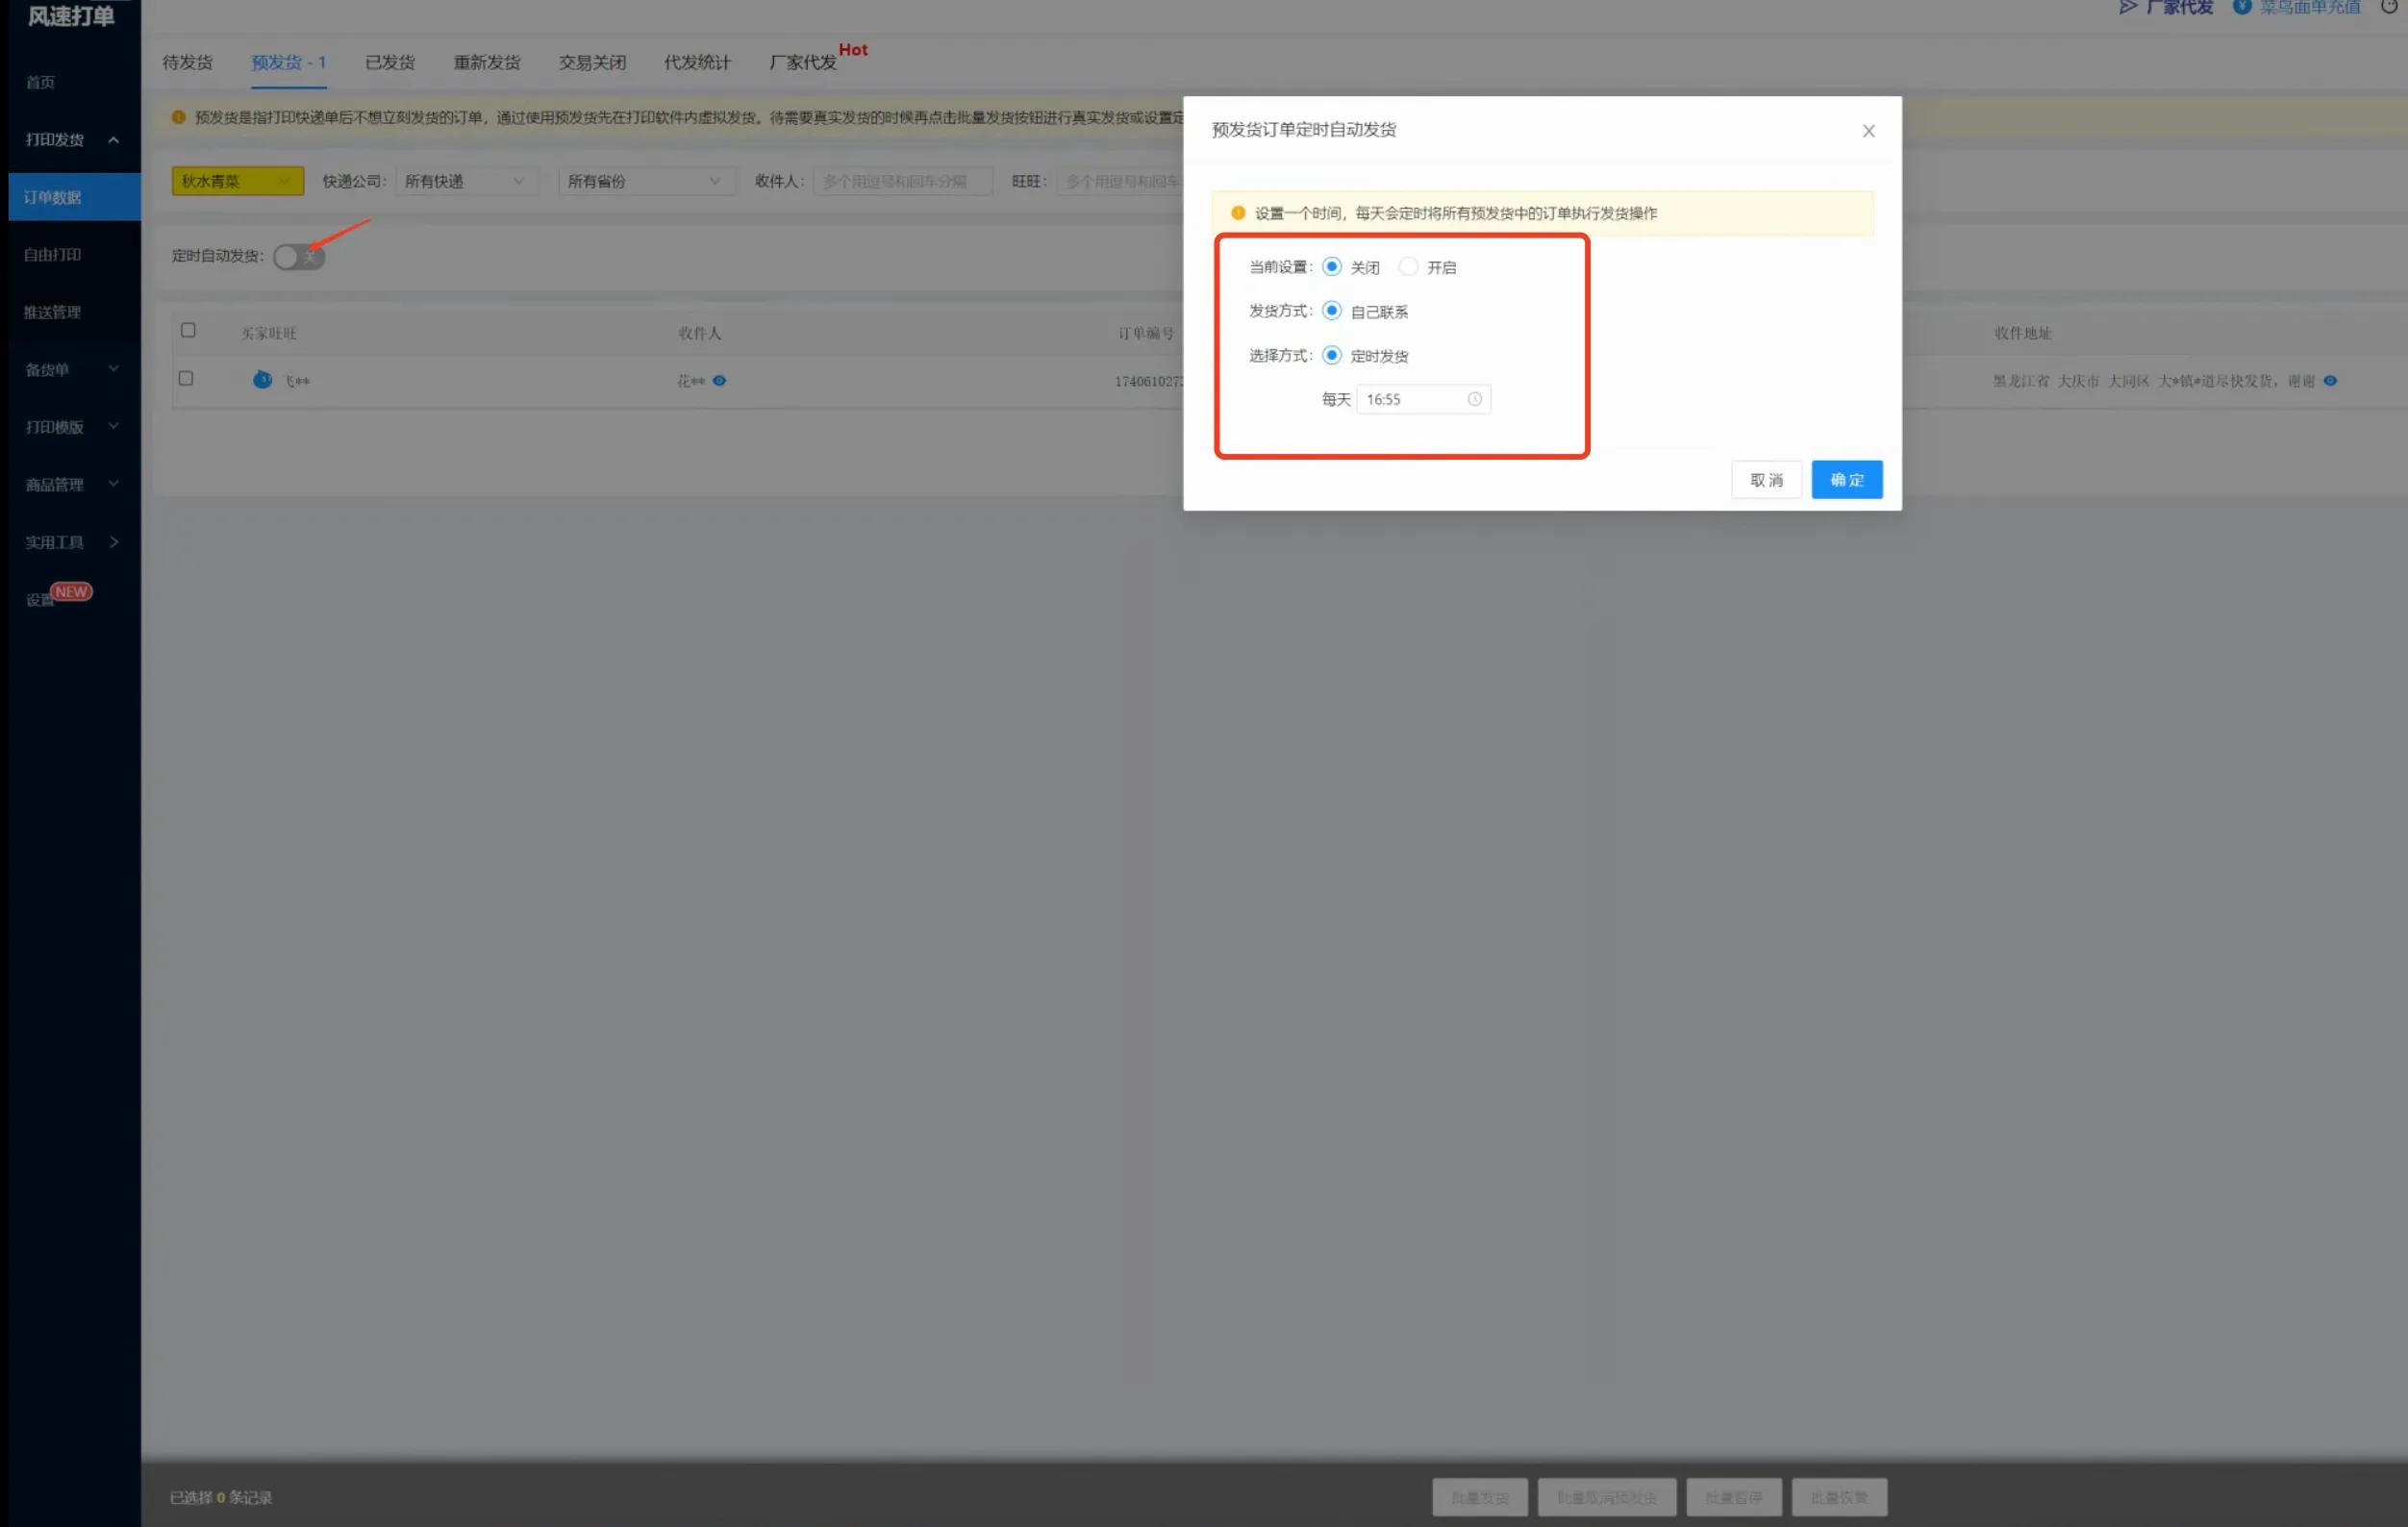This screenshot has width=2408, height=1527.
Task: Open 订单数据 in the sidebar
Action: click(x=74, y=197)
